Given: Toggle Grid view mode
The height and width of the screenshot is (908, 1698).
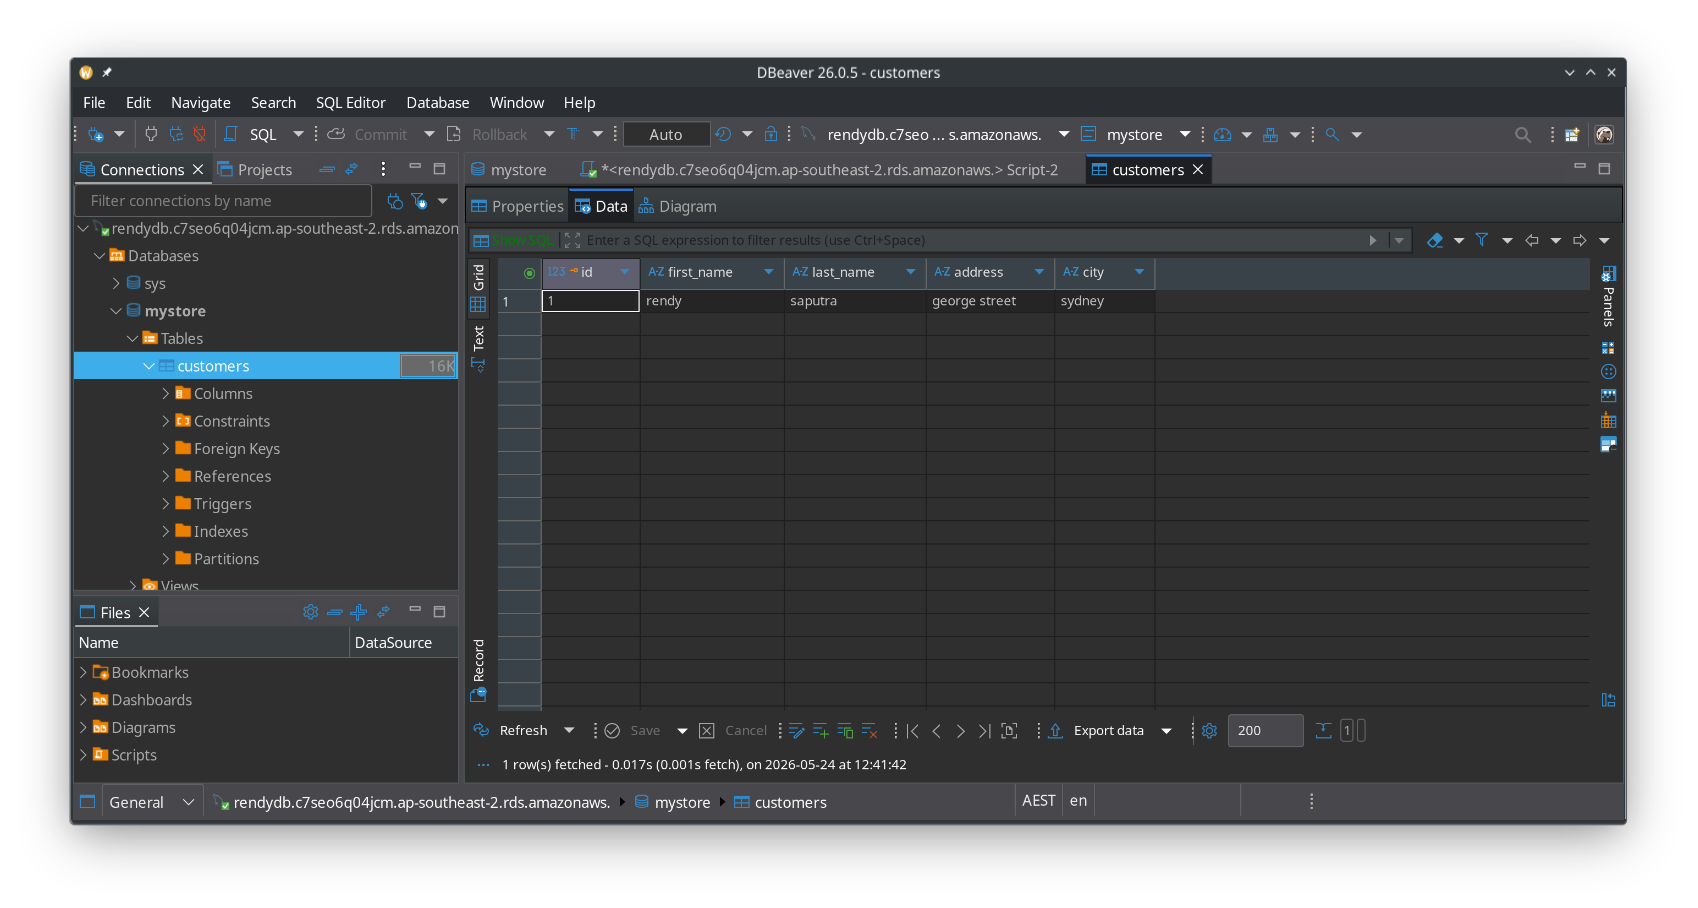Looking at the screenshot, I should pos(478,288).
